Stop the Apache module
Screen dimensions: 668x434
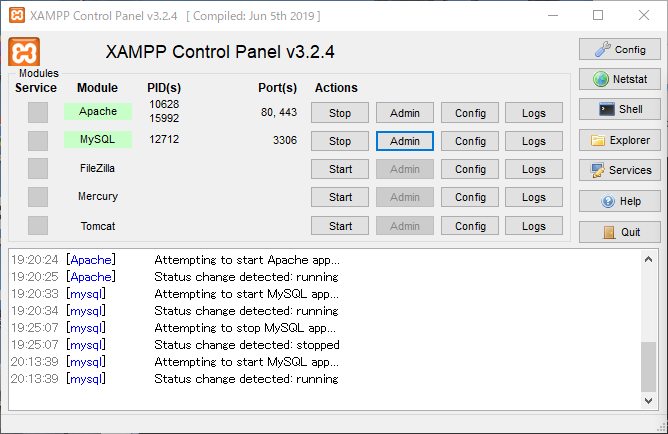[340, 113]
